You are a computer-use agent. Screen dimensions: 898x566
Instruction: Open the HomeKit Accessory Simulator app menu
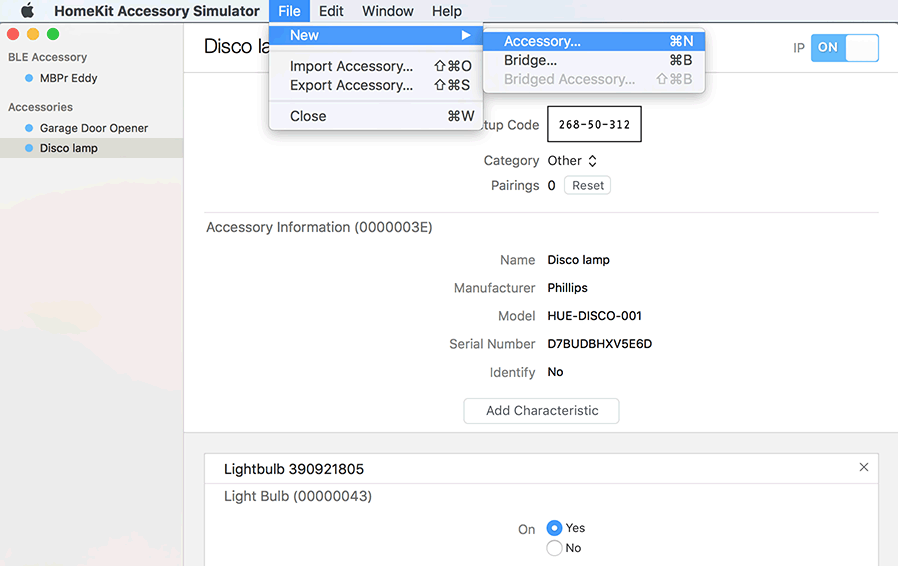[156, 11]
